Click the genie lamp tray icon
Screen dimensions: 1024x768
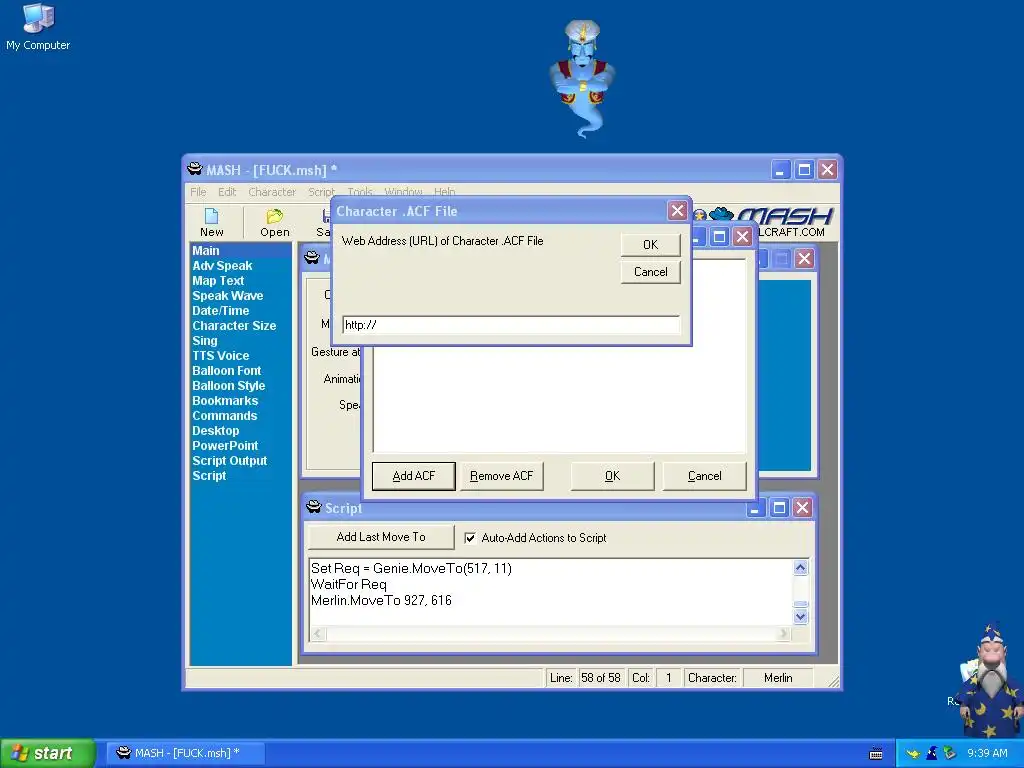tap(912, 753)
